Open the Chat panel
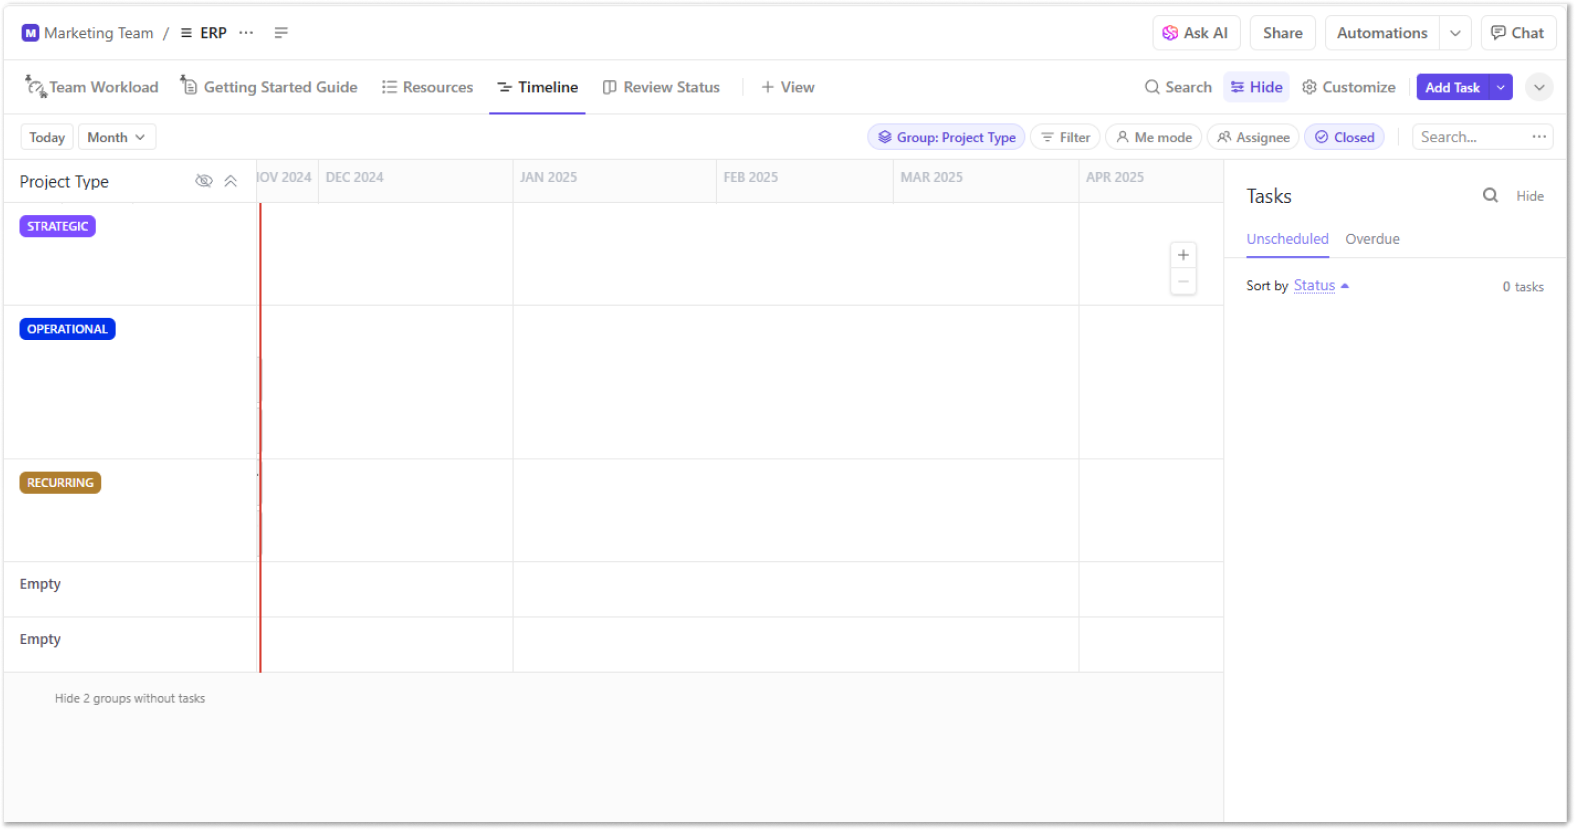This screenshot has height=830, width=1576. tap(1517, 33)
